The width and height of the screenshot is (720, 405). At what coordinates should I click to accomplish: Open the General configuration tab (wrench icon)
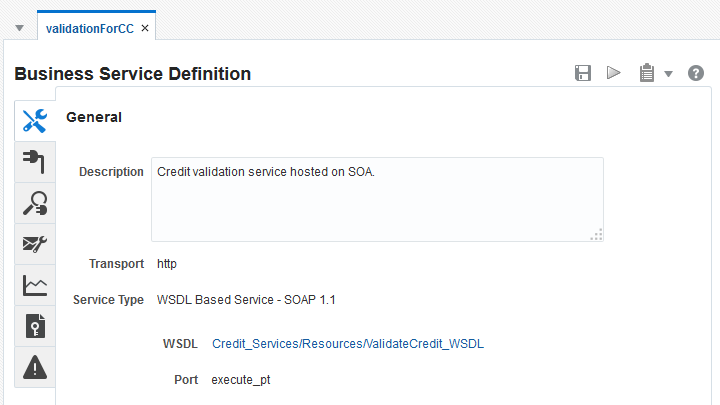(34, 121)
